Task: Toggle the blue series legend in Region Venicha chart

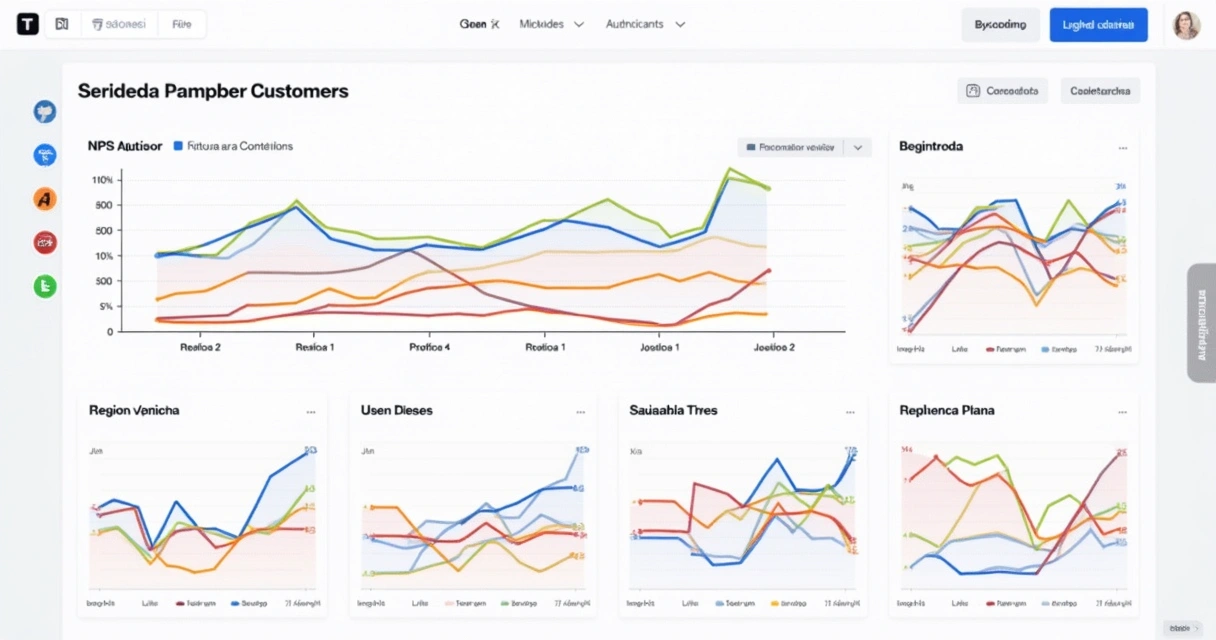Action: click(249, 604)
